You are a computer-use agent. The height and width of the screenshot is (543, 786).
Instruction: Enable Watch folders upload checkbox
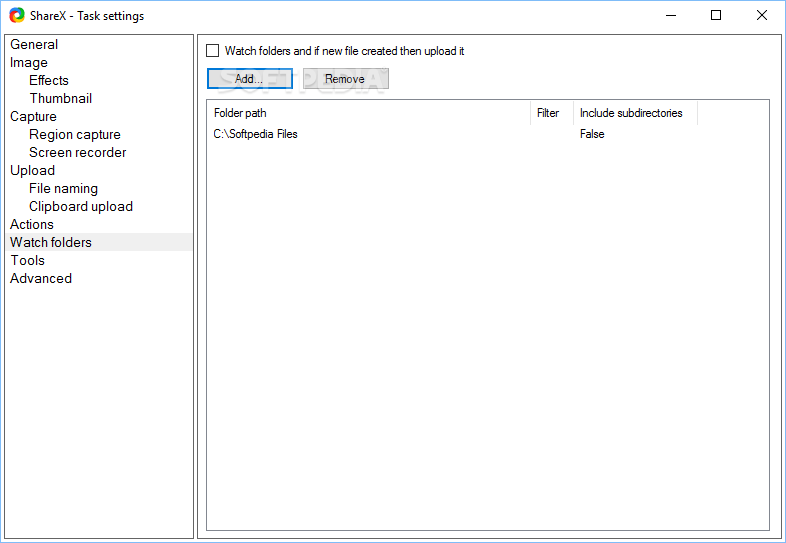[x=213, y=51]
